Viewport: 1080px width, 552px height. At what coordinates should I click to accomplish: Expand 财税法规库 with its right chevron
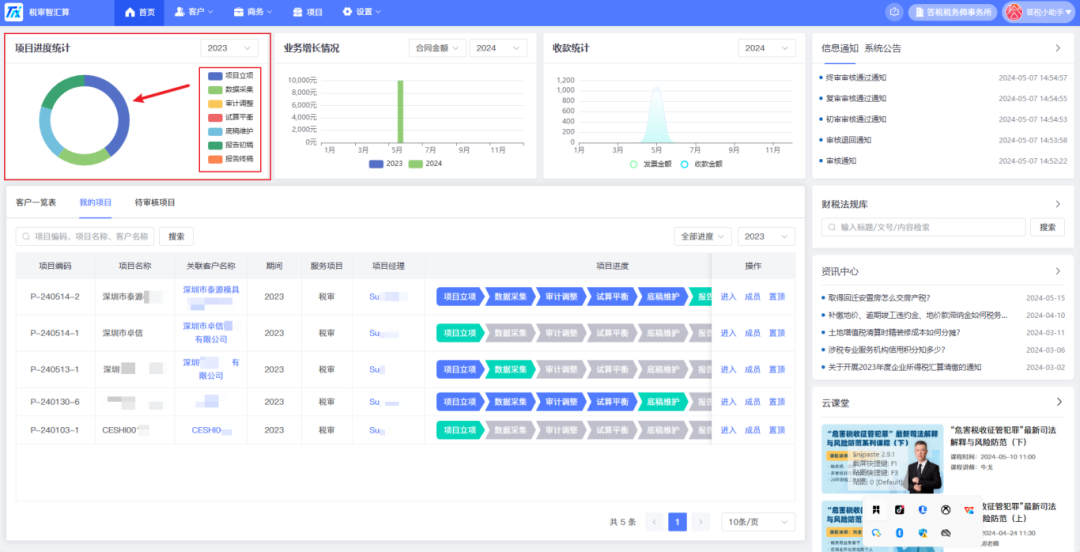1058,204
